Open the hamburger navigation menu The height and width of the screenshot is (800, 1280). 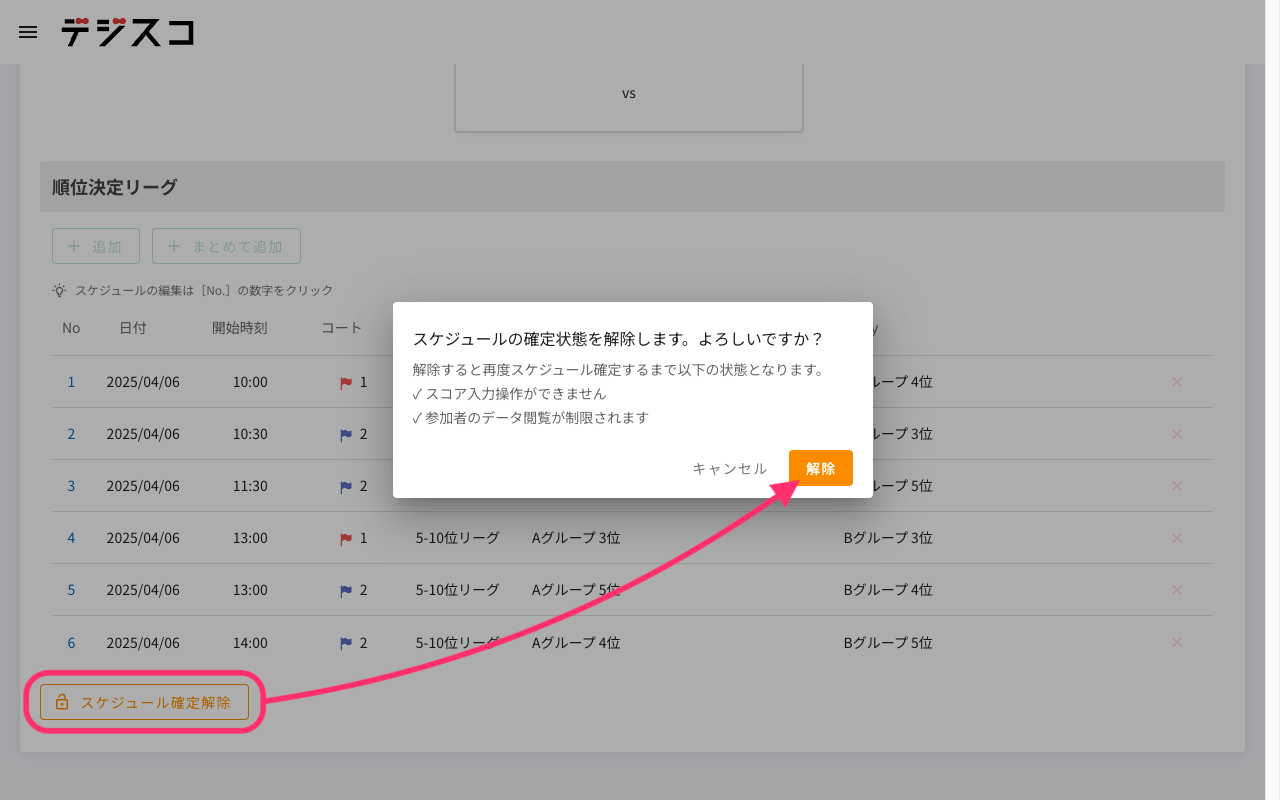point(28,32)
